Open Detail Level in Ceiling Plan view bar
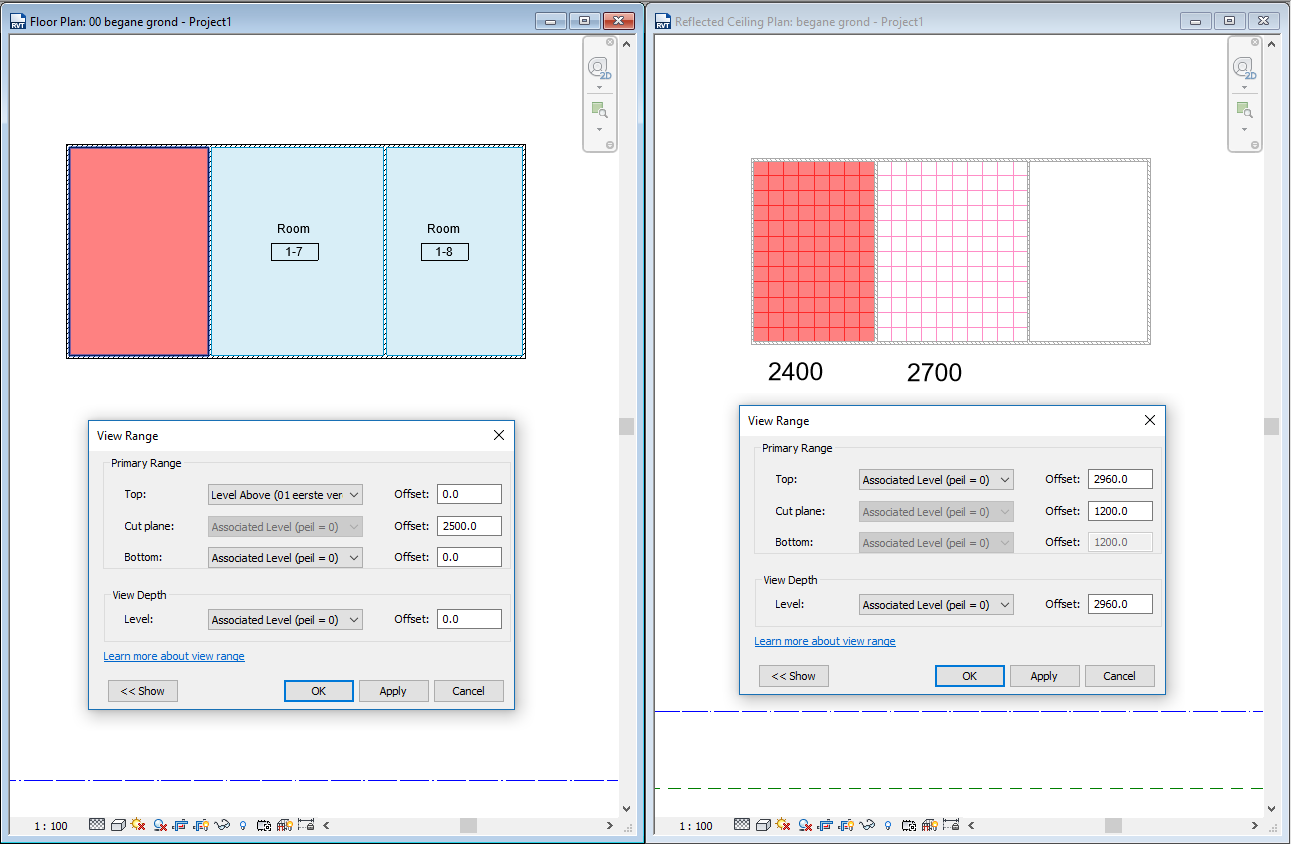Screen dimensions: 1292x844 pos(742,825)
